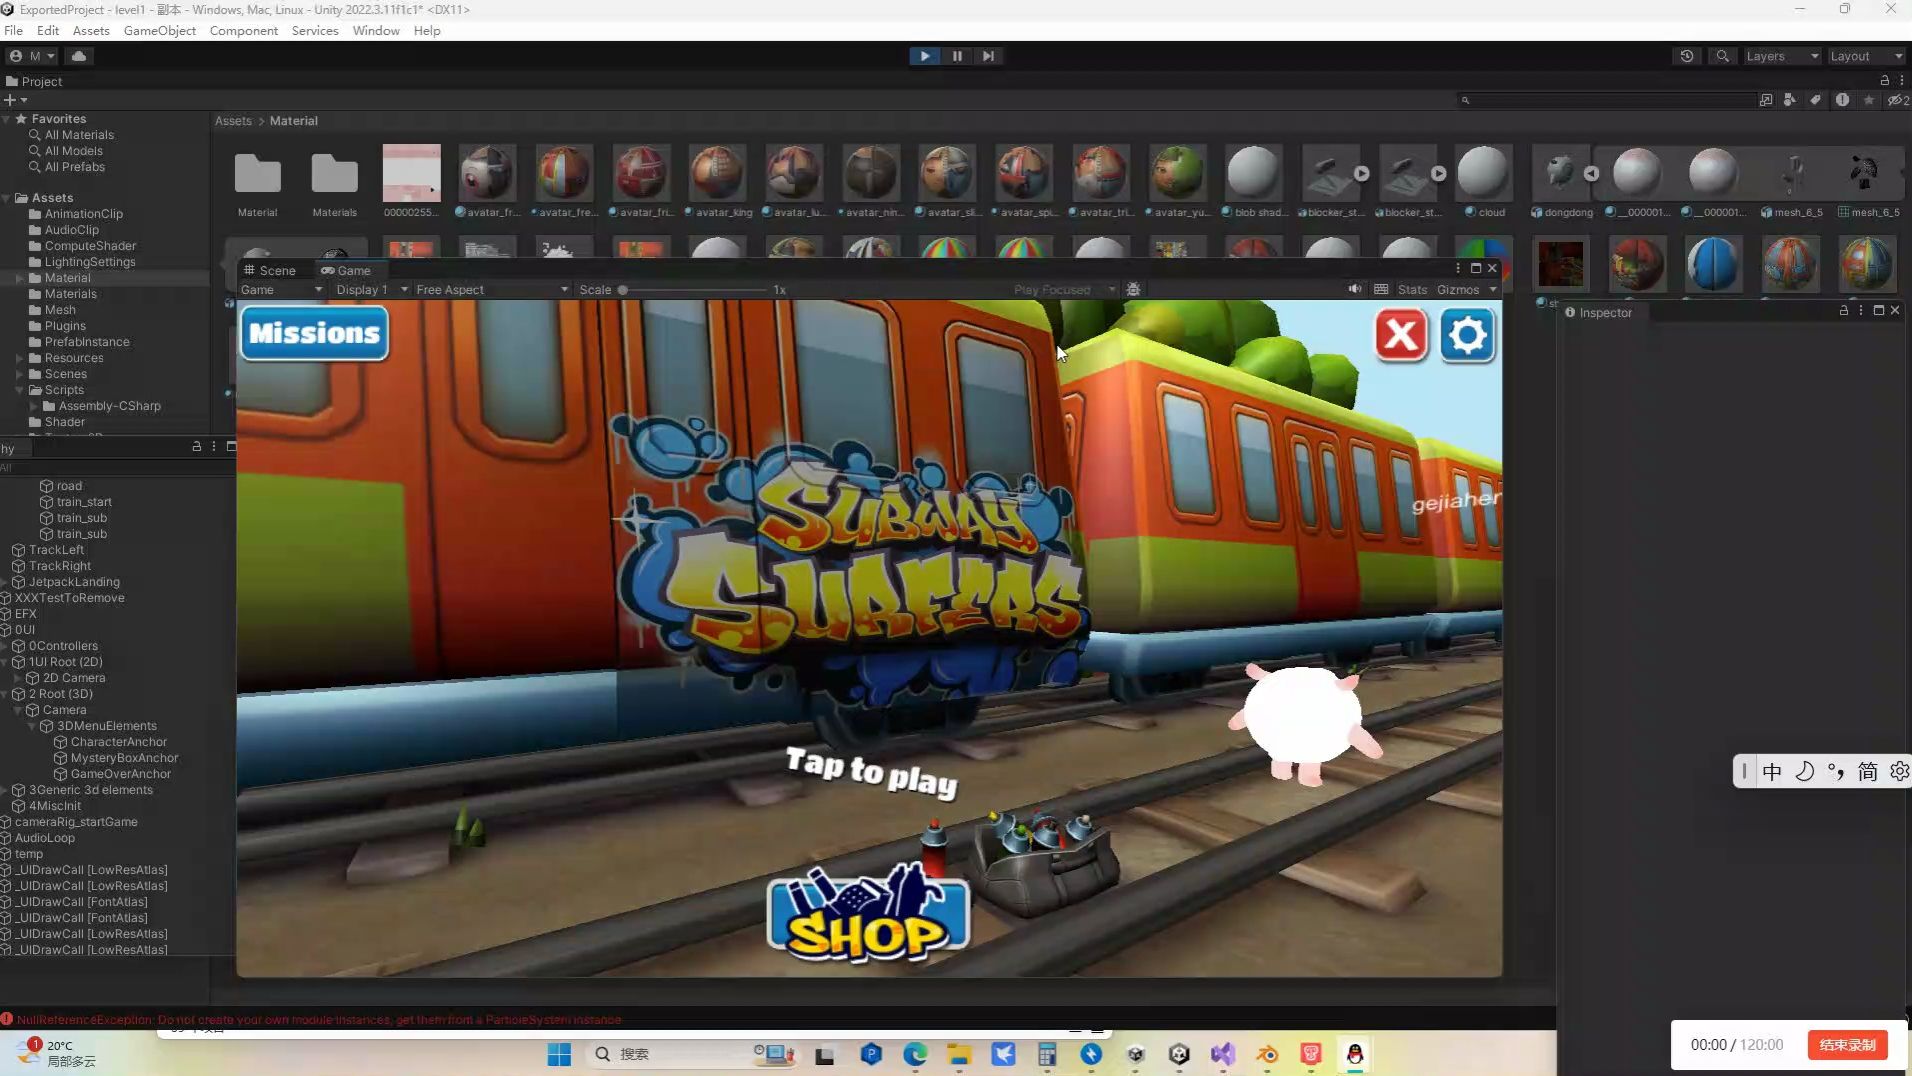
Task: Select AudioLoop in the Hierarchy
Action: (x=44, y=838)
